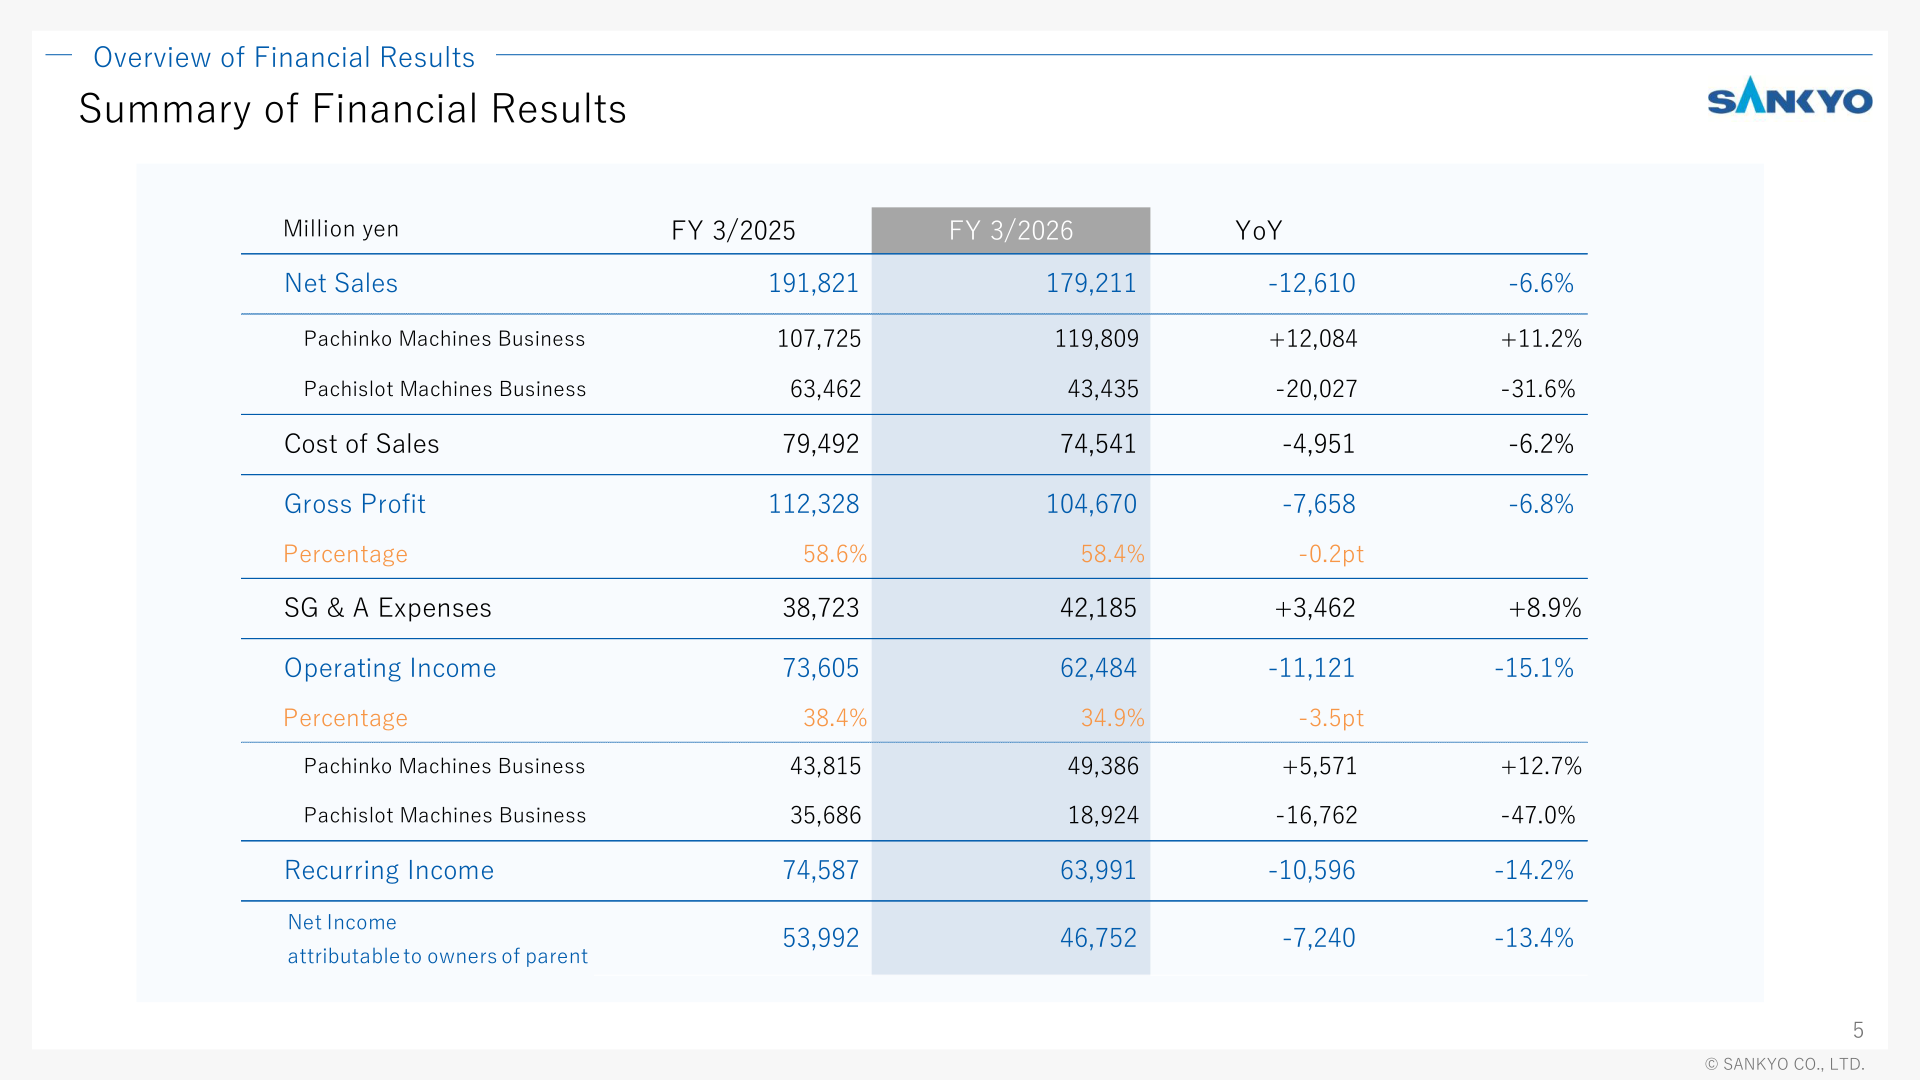Image resolution: width=1920 pixels, height=1080 pixels.
Task: Click Net Income value 46,752
Action: [1098, 938]
